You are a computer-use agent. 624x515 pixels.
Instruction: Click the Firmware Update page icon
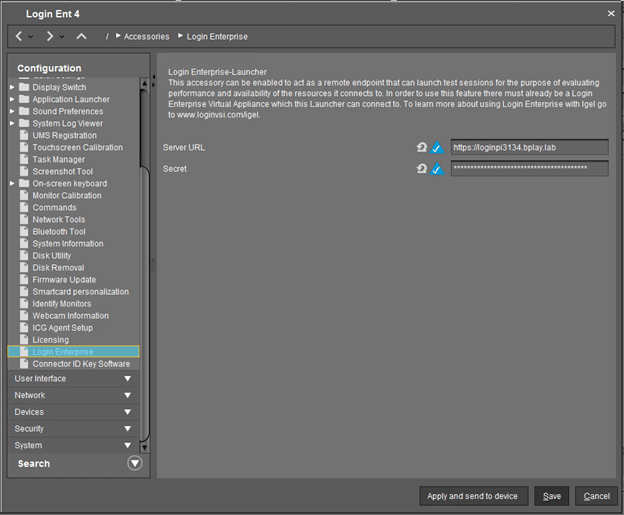24,279
